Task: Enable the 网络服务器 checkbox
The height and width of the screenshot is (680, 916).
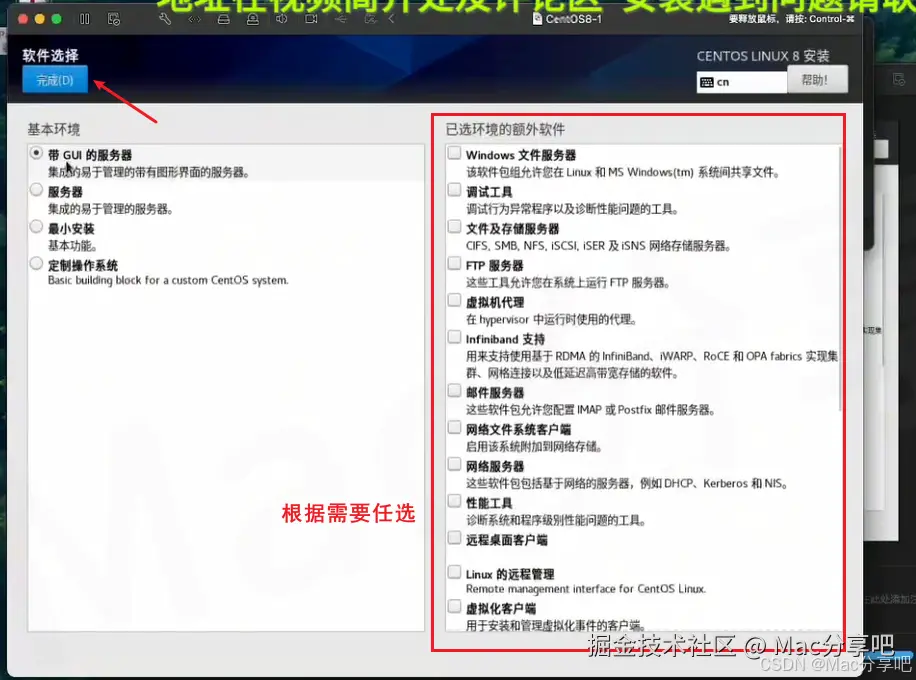Action: coord(453,466)
